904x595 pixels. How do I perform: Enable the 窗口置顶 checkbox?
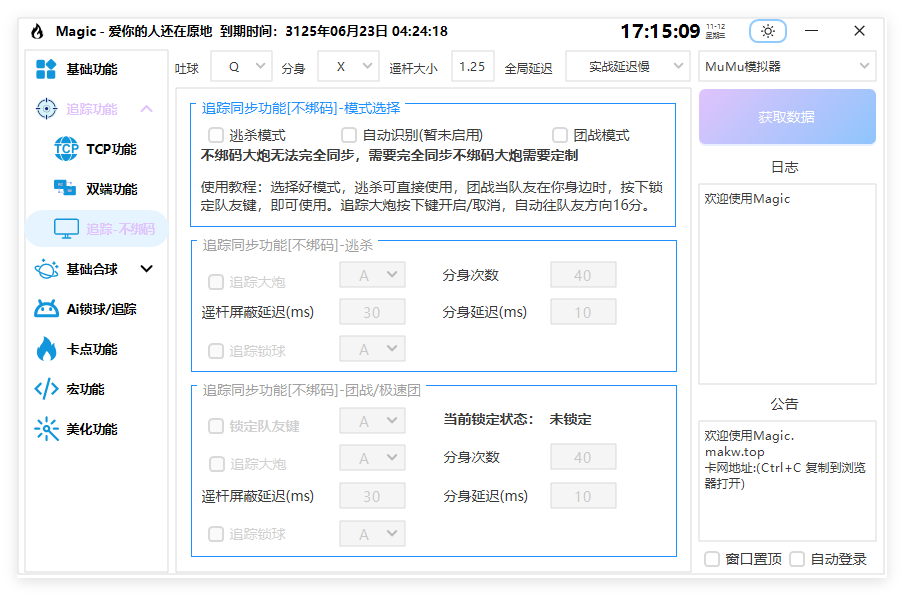pyautogui.click(x=712, y=559)
